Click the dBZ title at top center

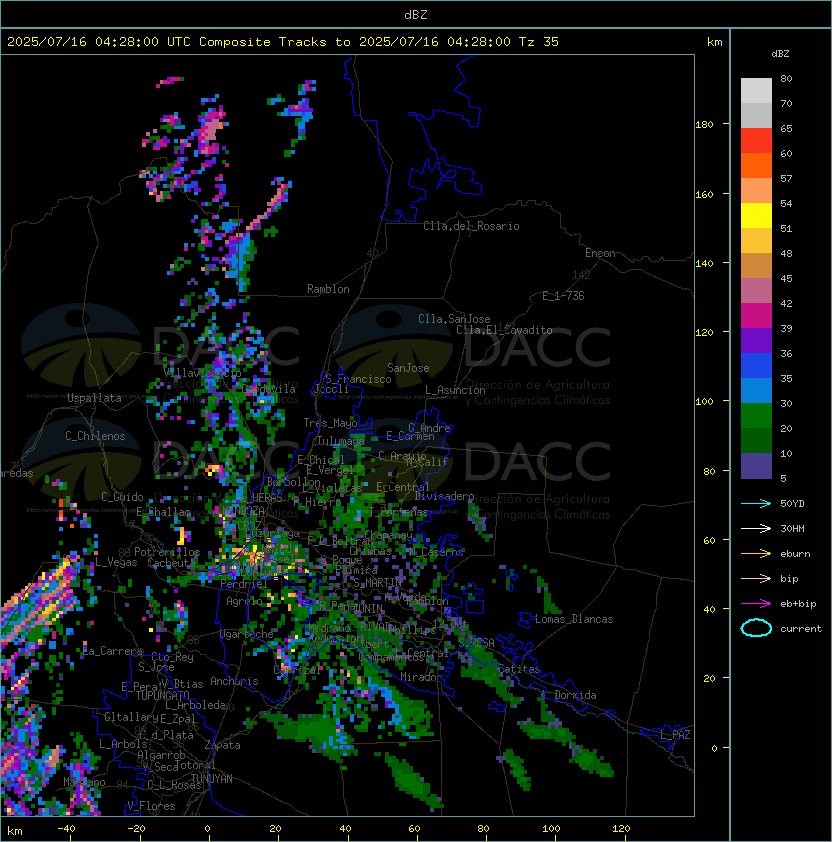[x=416, y=15]
